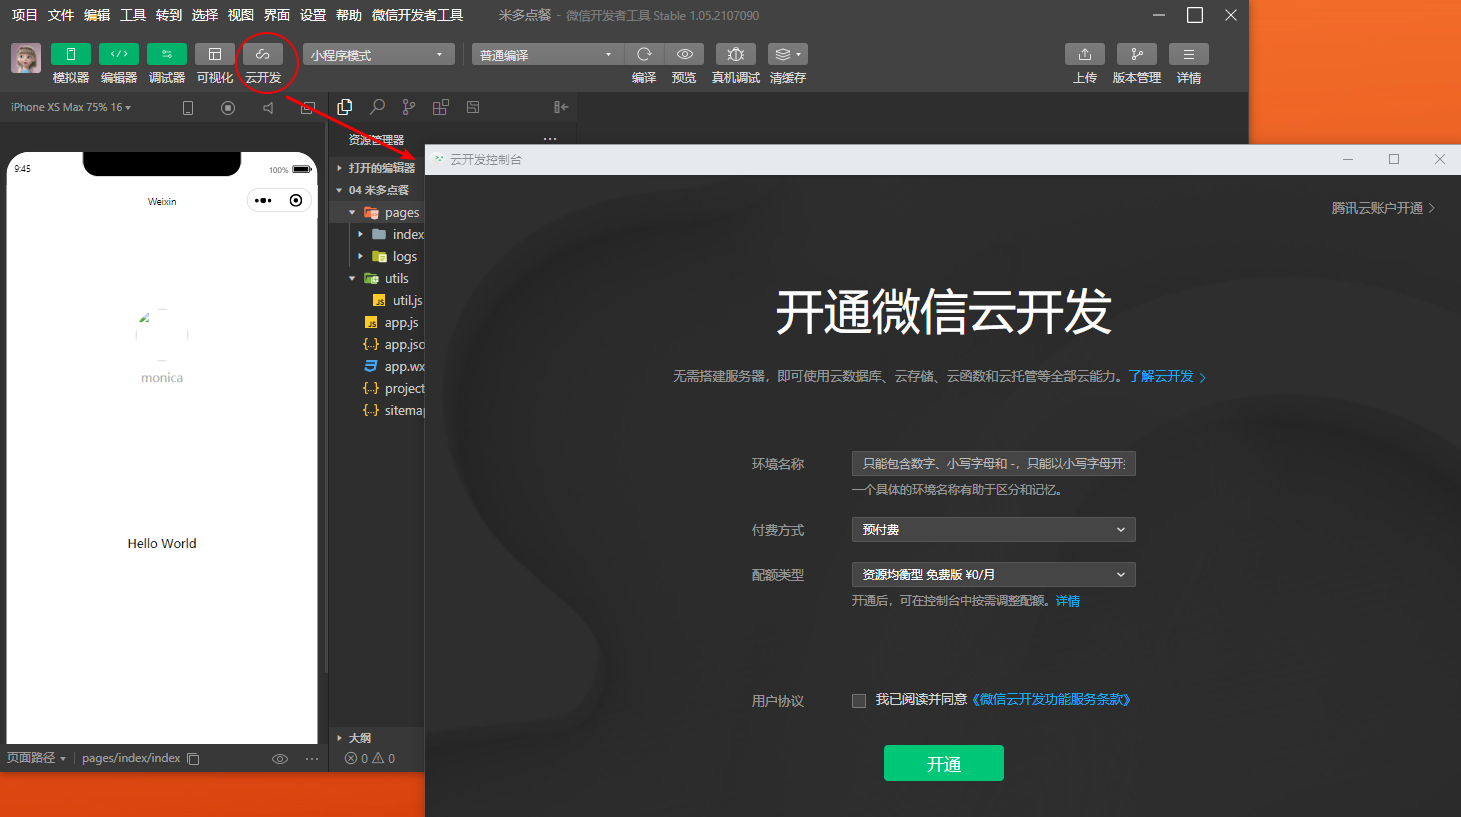Collapse the 04 米多点餐 project root

click(376, 190)
